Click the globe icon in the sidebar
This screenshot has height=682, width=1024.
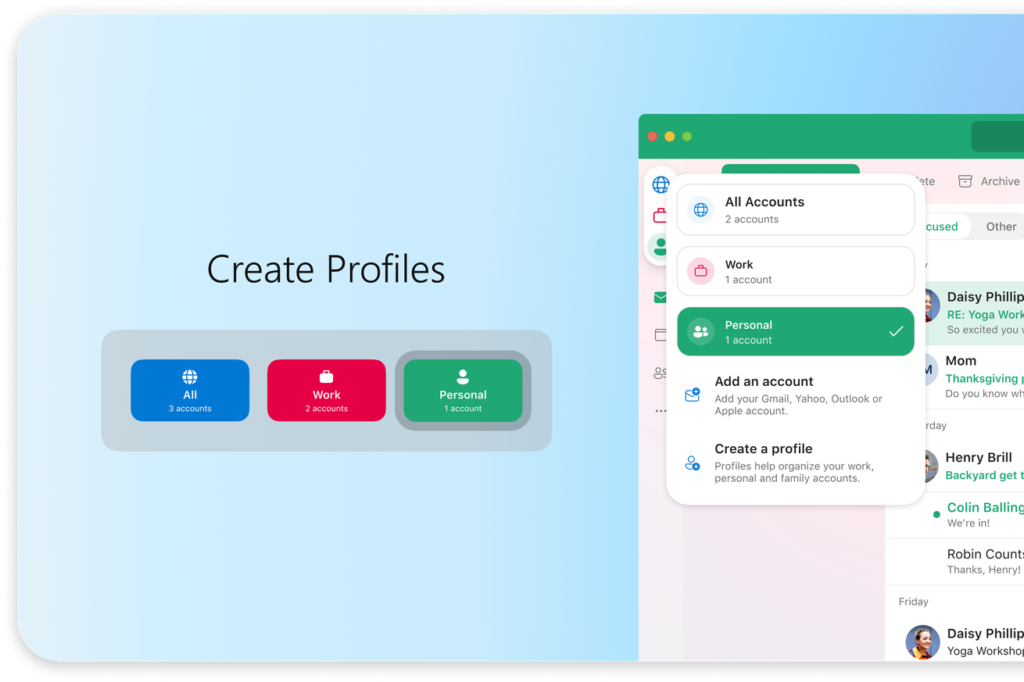tap(660, 185)
